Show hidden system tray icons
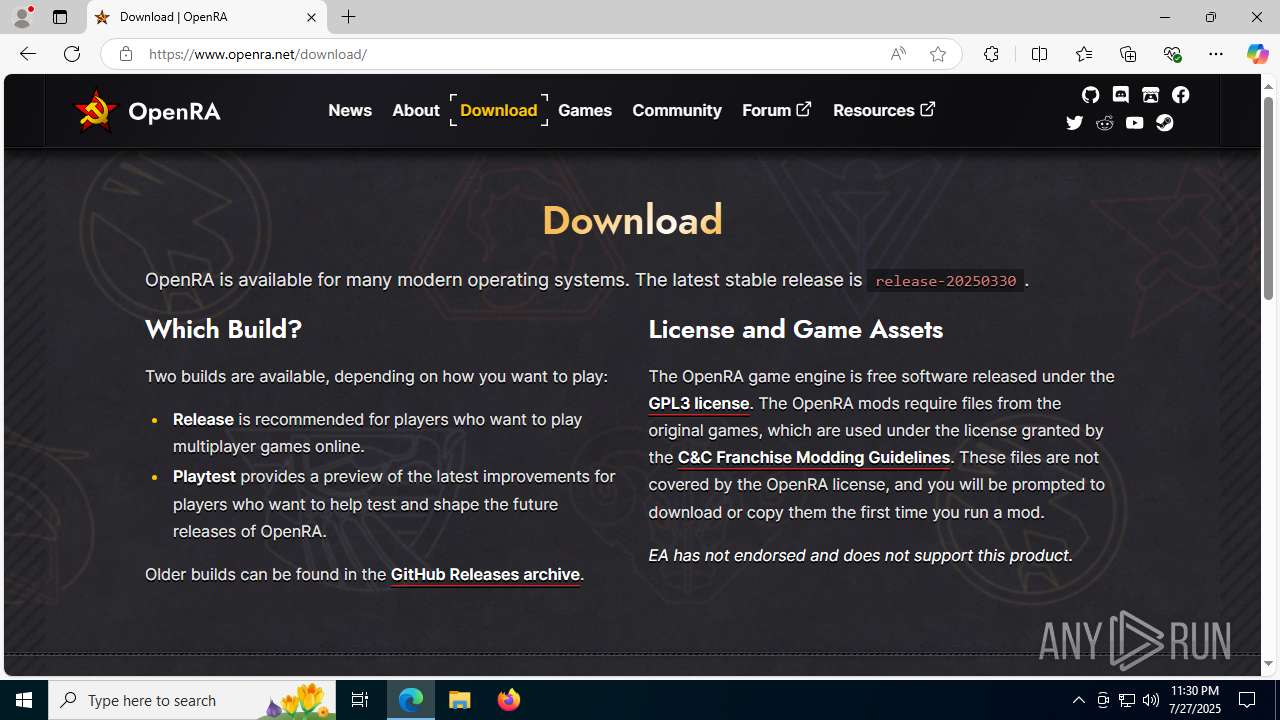 tap(1078, 700)
